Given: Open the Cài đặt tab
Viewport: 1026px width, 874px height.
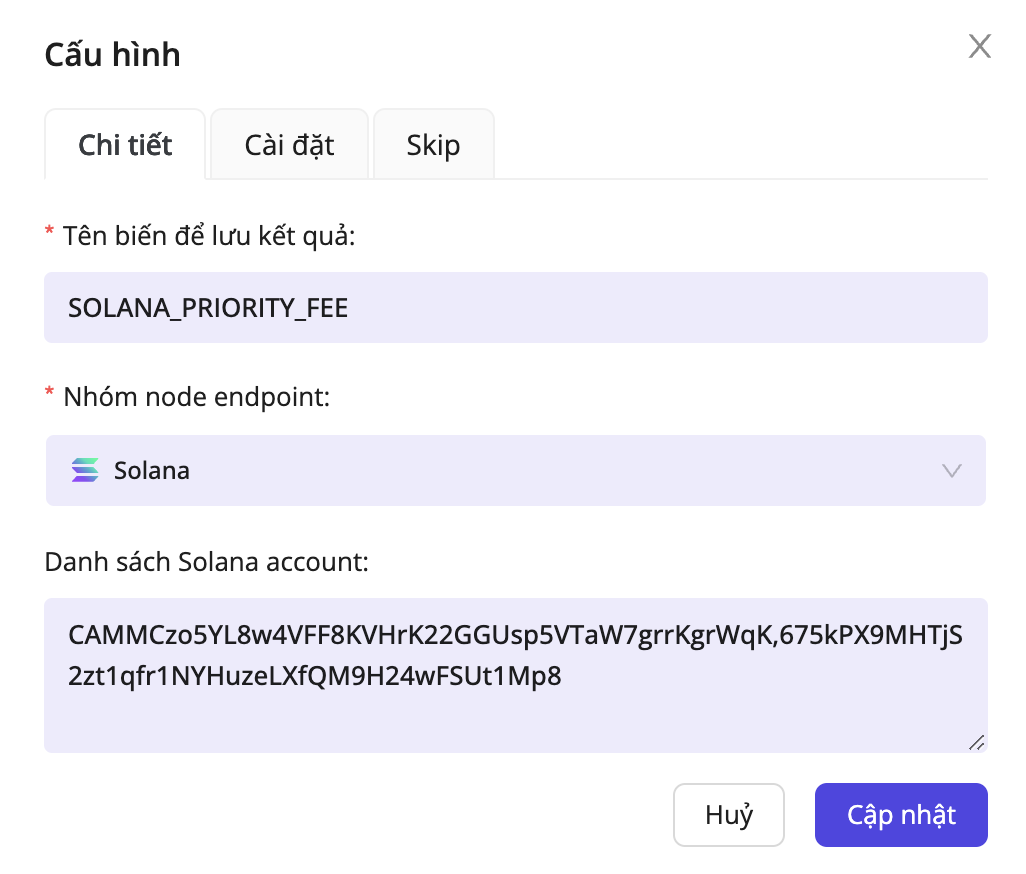Looking at the screenshot, I should click(x=289, y=145).
